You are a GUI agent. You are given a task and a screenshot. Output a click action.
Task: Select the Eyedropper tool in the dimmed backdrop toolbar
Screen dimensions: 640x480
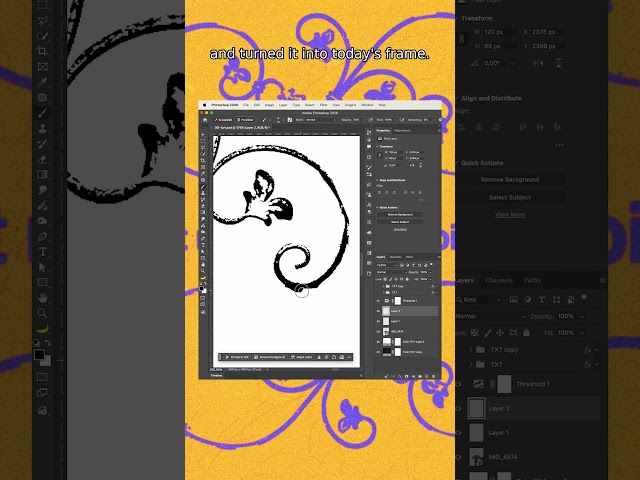coord(42,82)
